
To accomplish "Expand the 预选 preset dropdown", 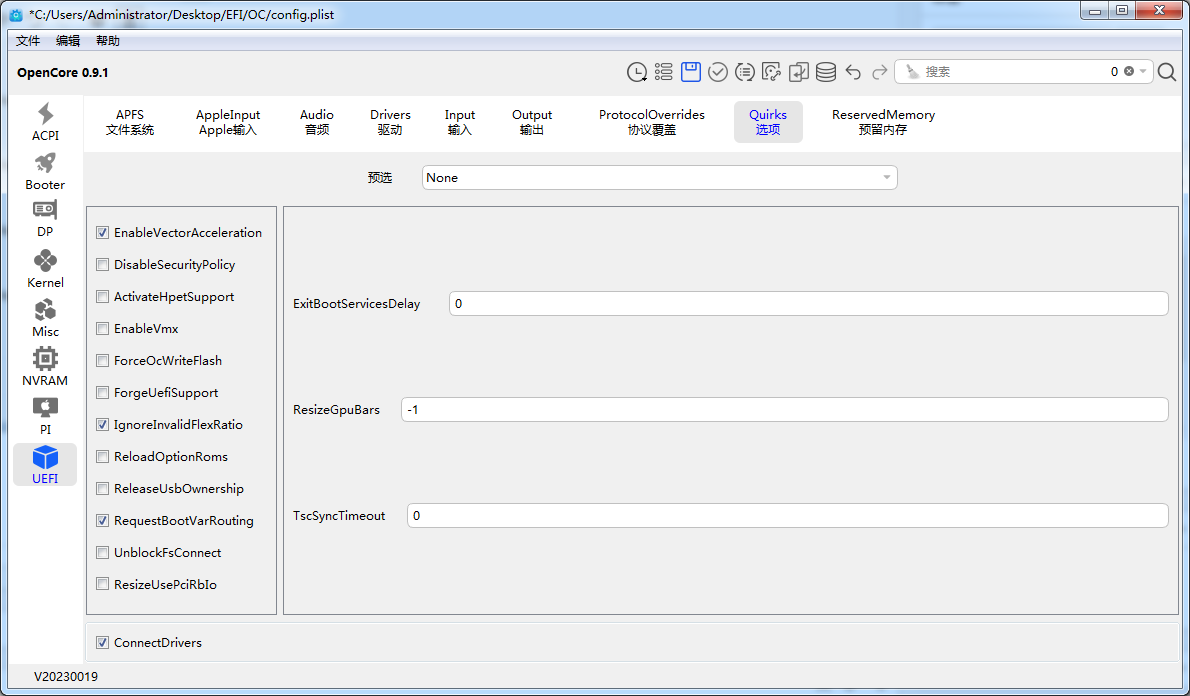I will point(659,178).
